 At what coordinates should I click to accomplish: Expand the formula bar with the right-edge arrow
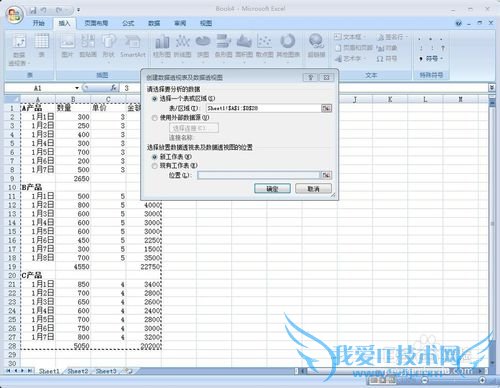tap(492, 88)
